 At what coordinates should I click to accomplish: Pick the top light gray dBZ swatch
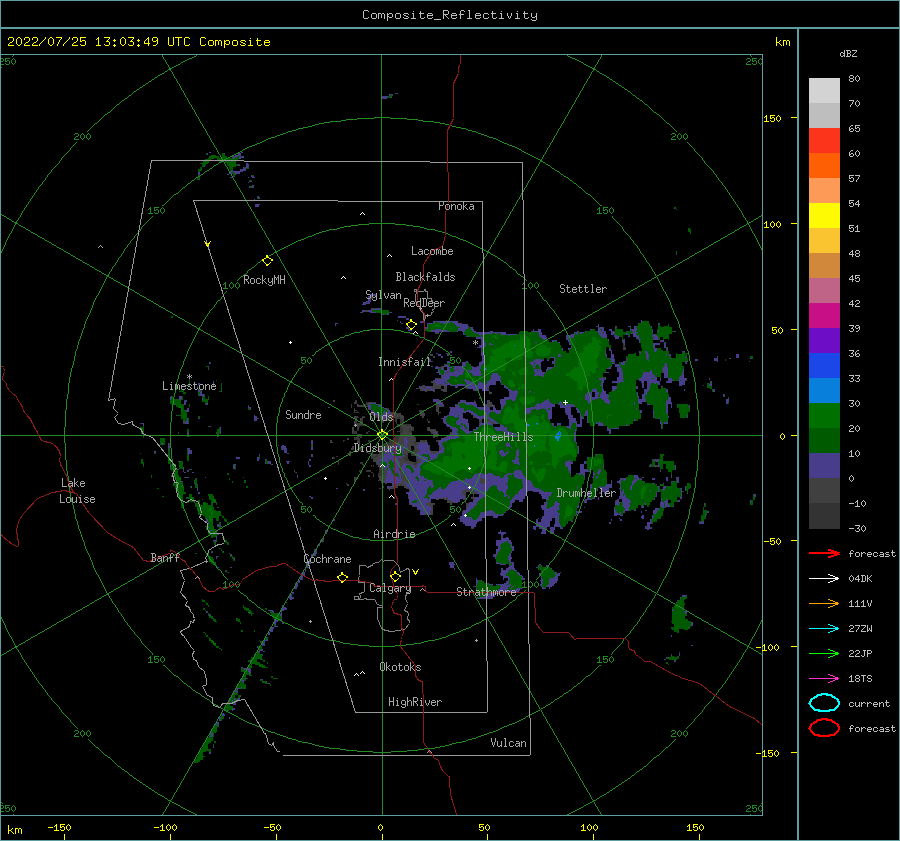[x=824, y=91]
